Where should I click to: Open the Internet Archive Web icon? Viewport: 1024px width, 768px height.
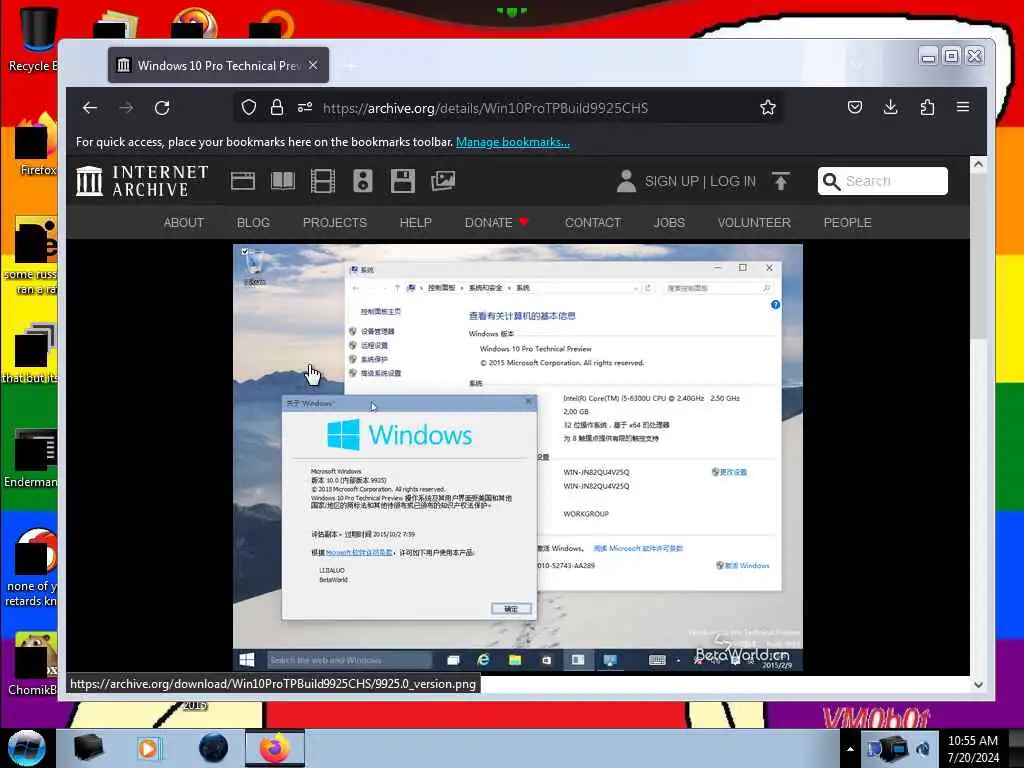243,181
